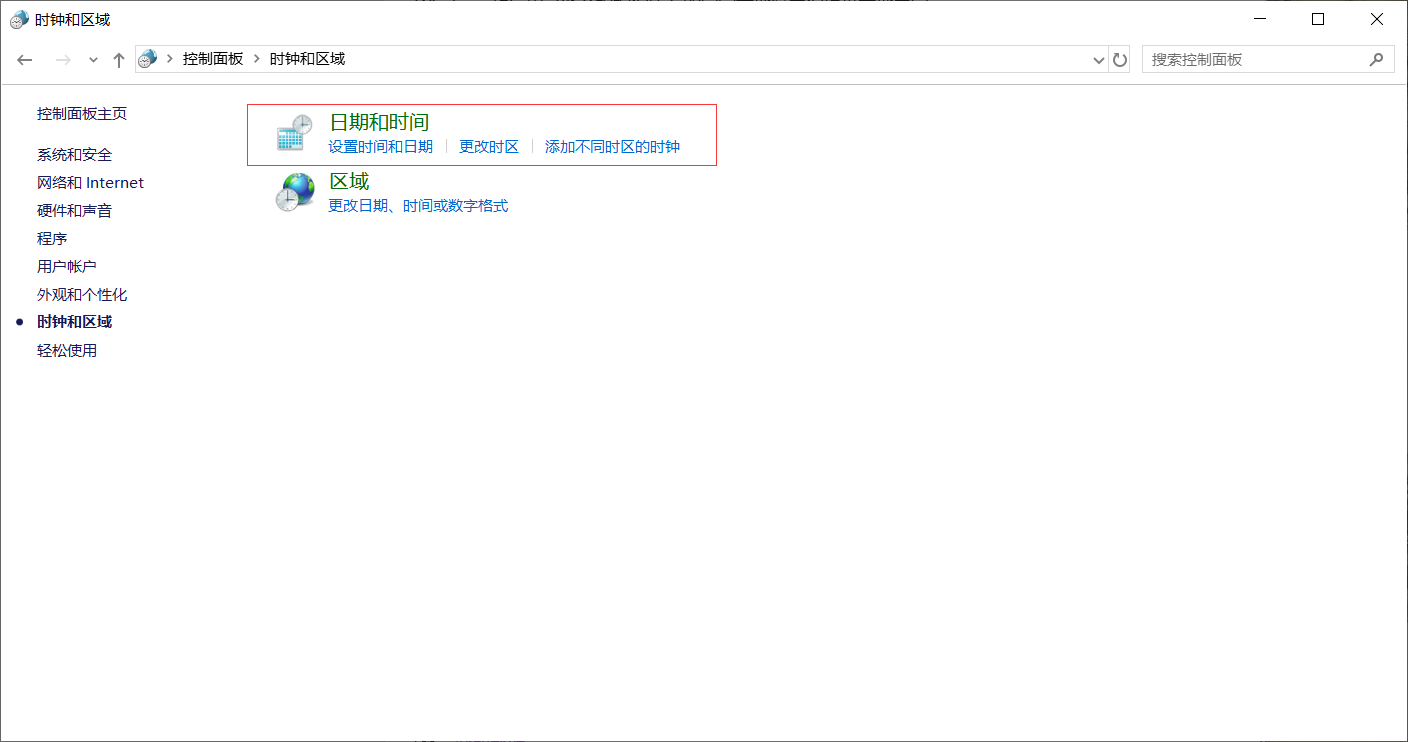Open the 区域 globe icon
1408x742 pixels.
point(294,192)
